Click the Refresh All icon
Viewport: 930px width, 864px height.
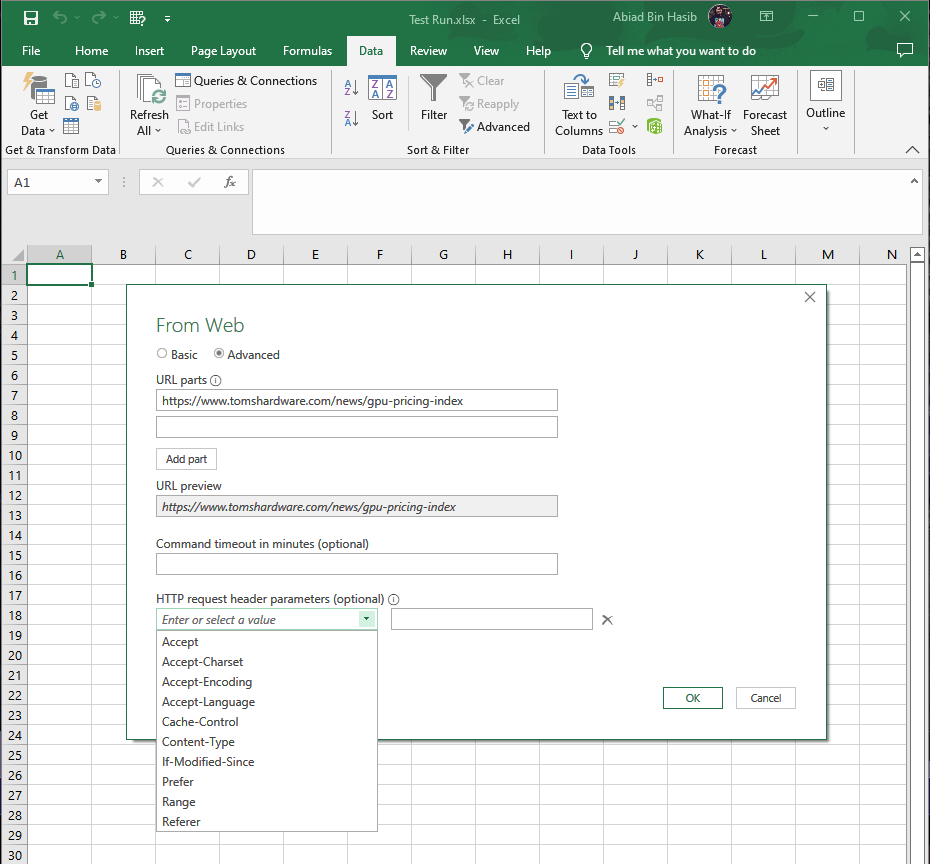[149, 89]
